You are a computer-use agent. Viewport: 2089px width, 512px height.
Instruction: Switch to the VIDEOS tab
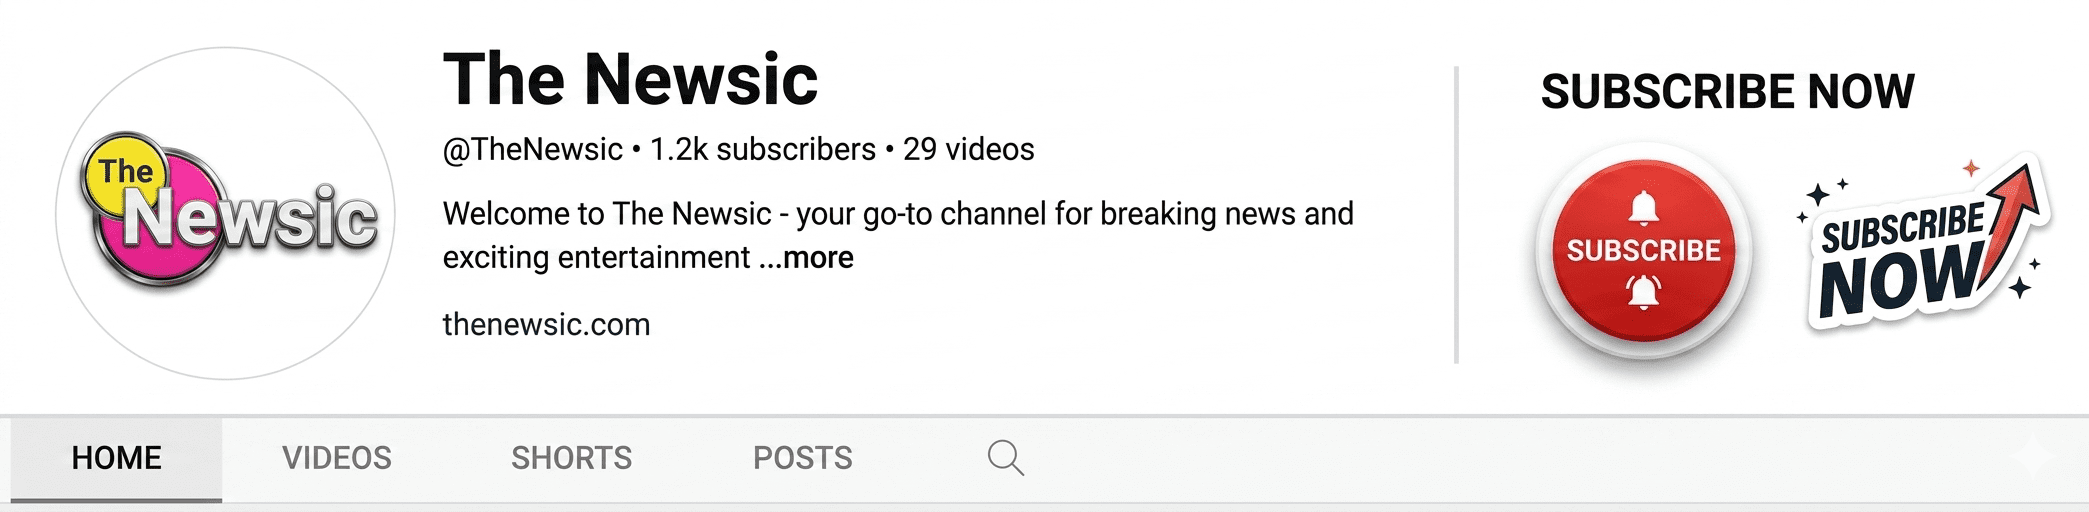click(x=336, y=458)
